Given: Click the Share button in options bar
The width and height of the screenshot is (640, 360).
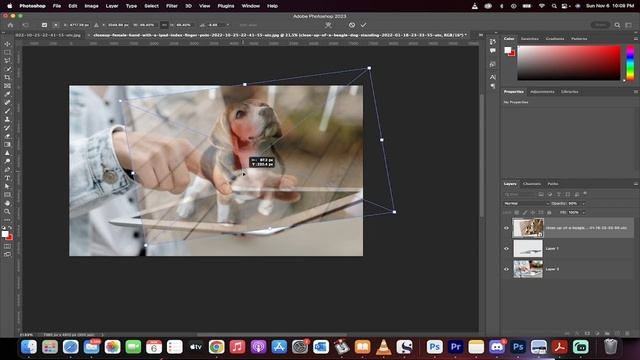Looking at the screenshot, I should coord(600,25).
